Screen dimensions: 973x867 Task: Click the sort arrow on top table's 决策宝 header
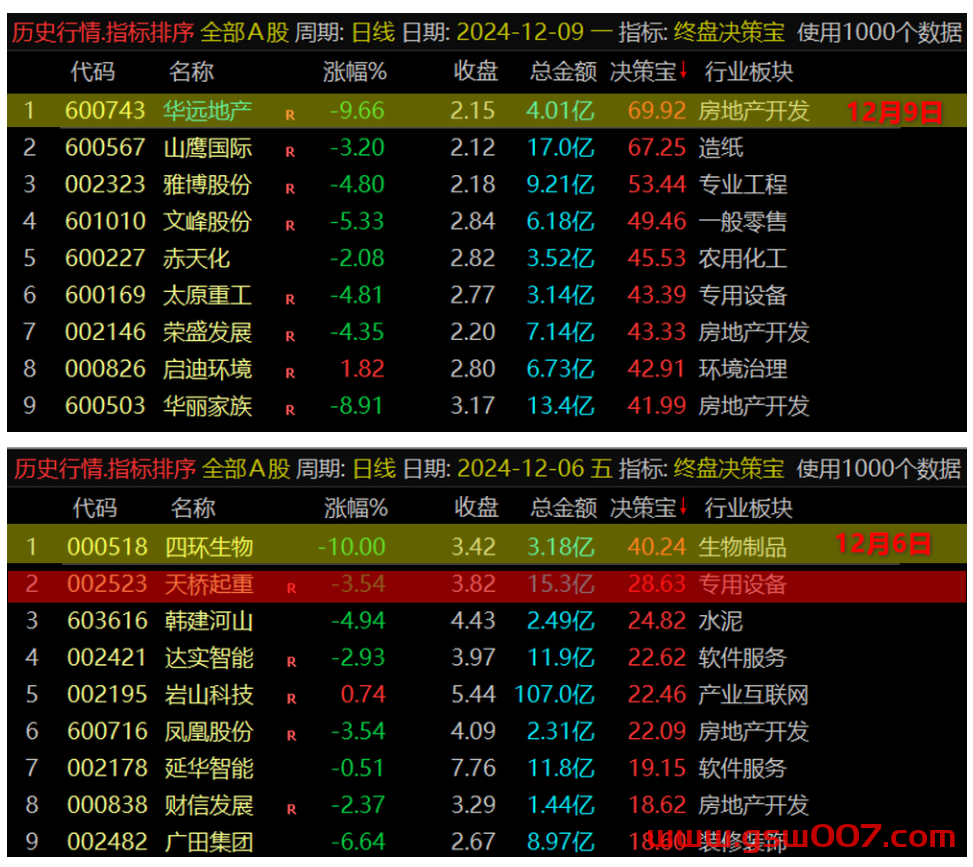[x=683, y=71]
